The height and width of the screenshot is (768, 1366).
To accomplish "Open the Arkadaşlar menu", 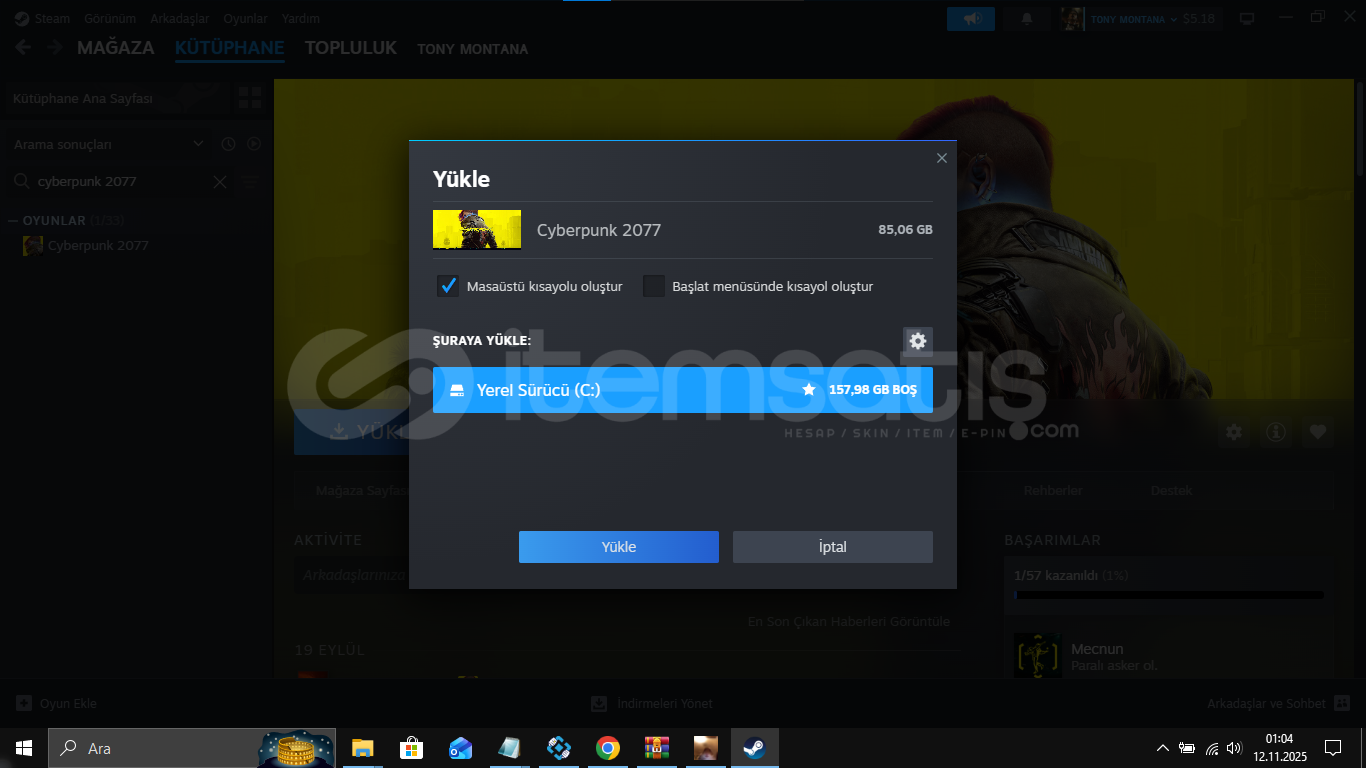I will (x=180, y=18).
